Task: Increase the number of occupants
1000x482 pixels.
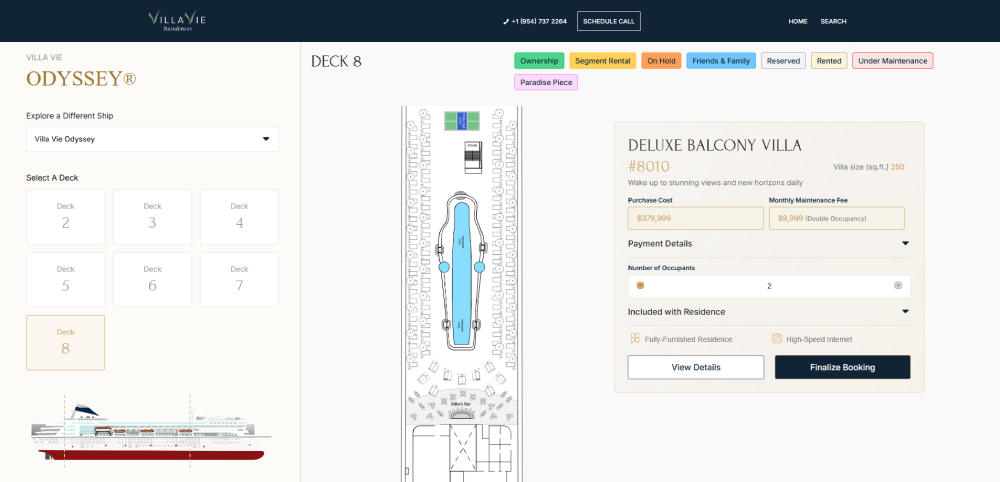Action: pos(898,286)
